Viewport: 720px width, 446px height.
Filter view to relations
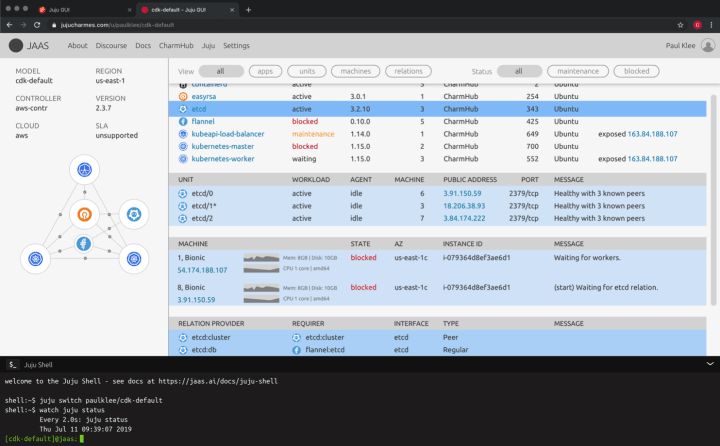[408, 71]
